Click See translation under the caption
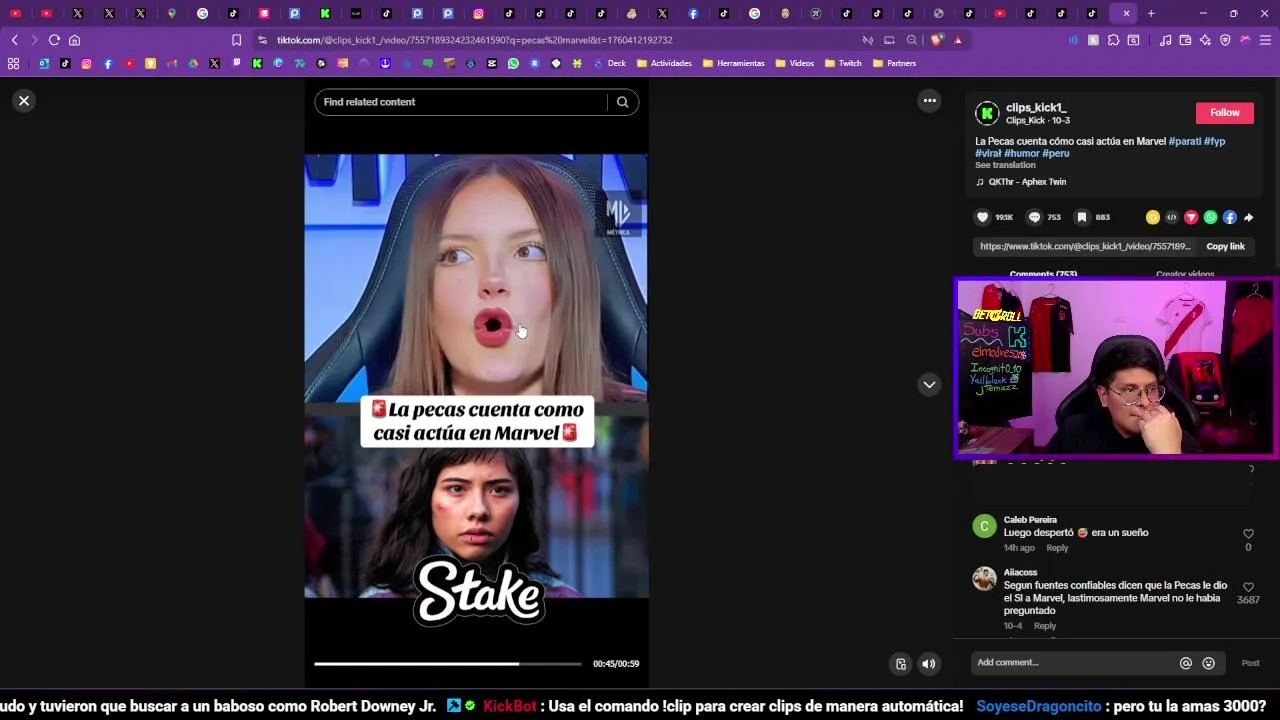 (1005, 165)
